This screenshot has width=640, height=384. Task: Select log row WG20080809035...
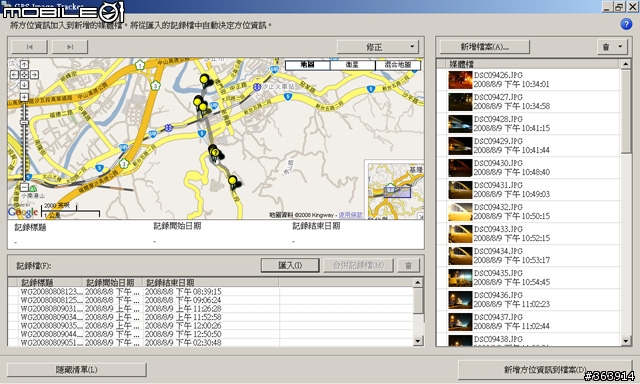(x=211, y=326)
